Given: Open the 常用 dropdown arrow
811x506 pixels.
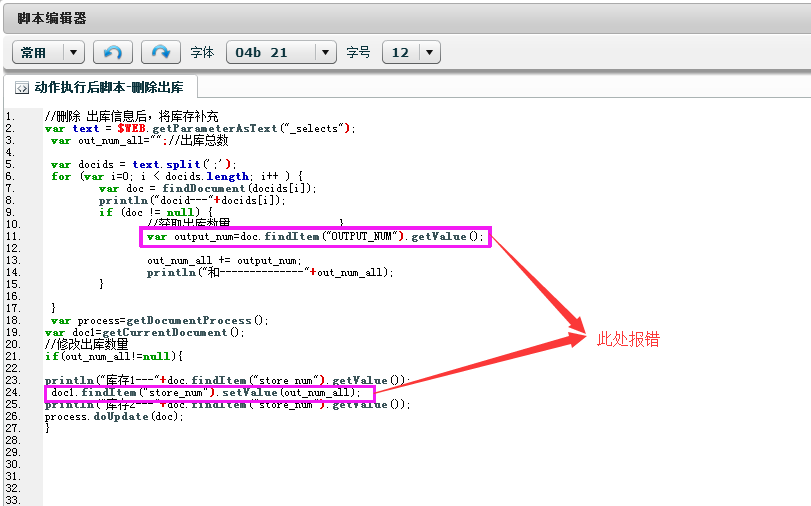Looking at the screenshot, I should tap(73, 52).
